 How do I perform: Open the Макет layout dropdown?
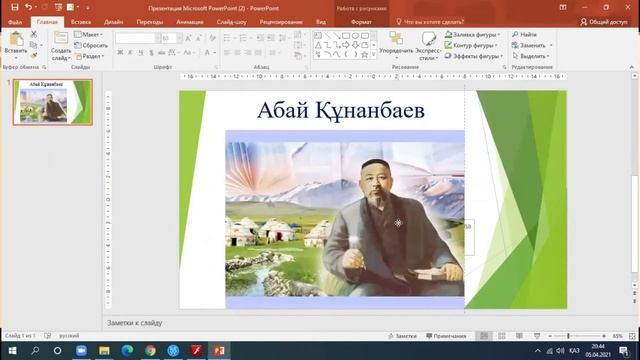coord(89,35)
